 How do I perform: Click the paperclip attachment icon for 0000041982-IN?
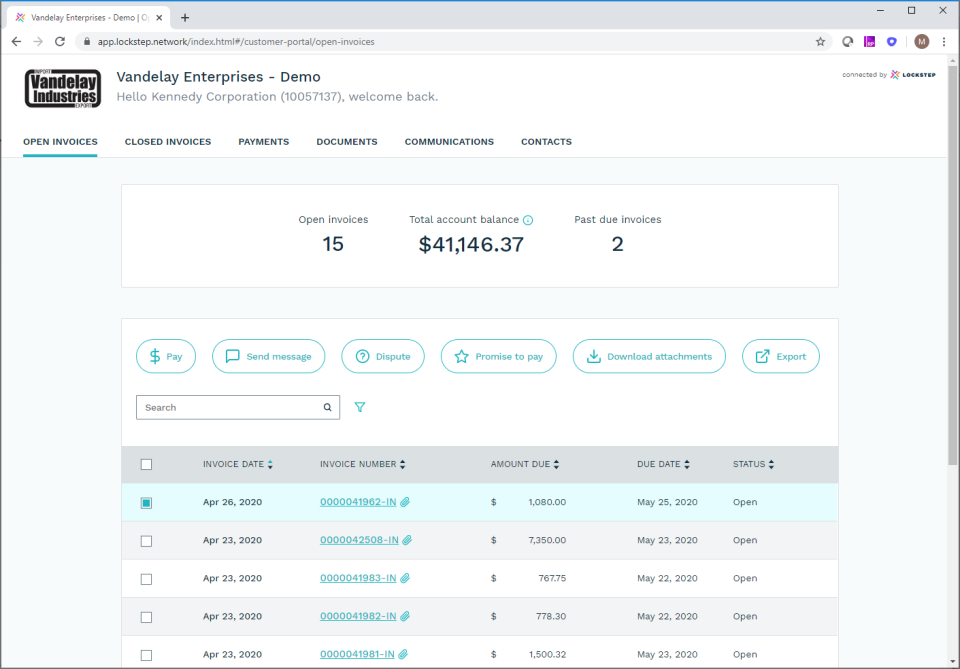[x=405, y=616]
